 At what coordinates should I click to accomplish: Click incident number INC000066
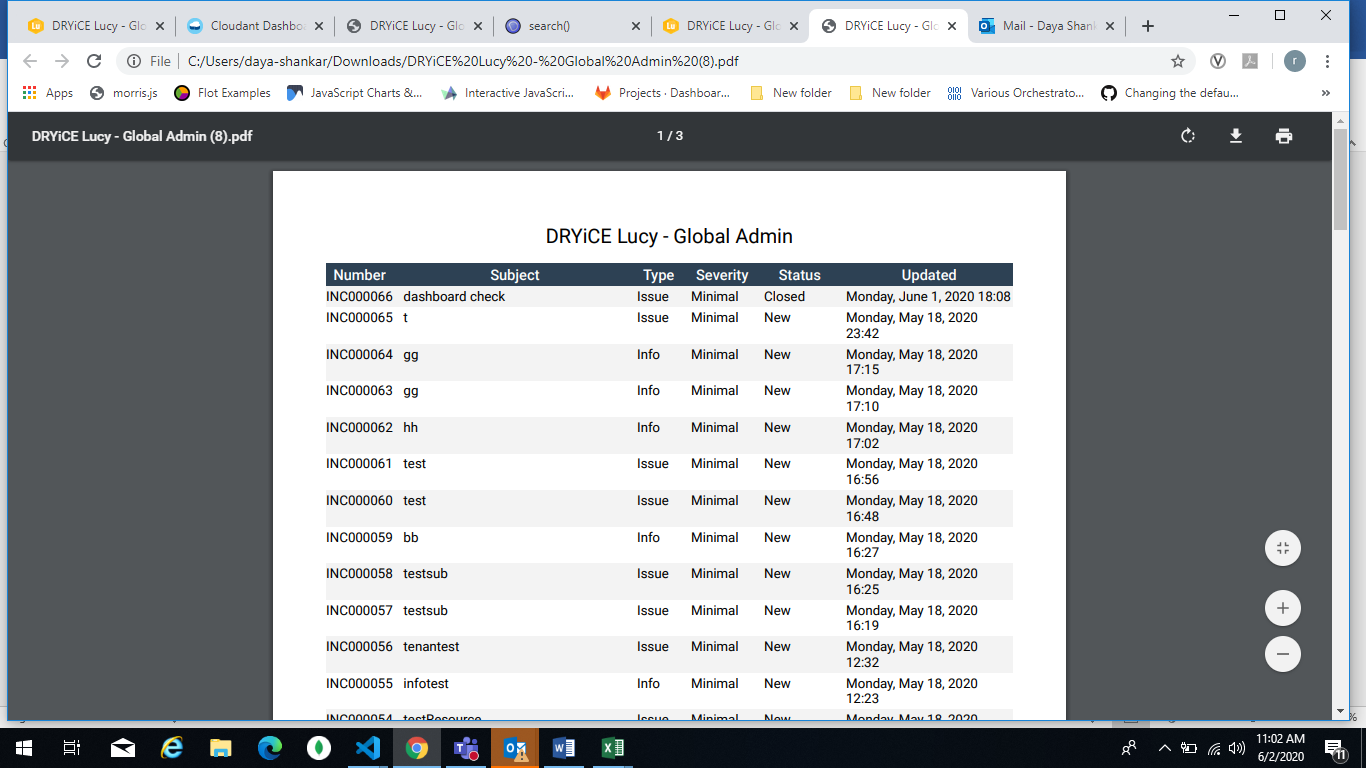point(360,297)
